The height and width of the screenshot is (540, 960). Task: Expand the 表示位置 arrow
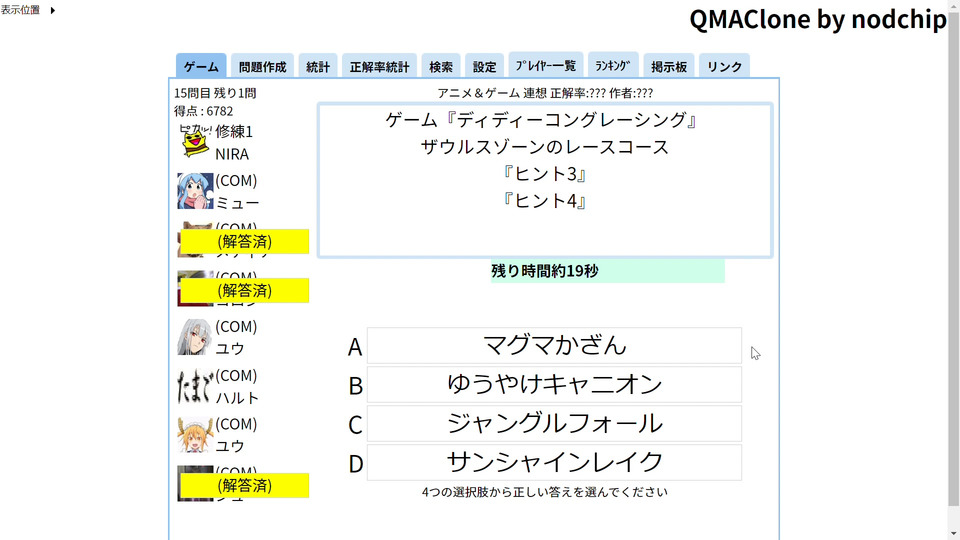(x=53, y=10)
